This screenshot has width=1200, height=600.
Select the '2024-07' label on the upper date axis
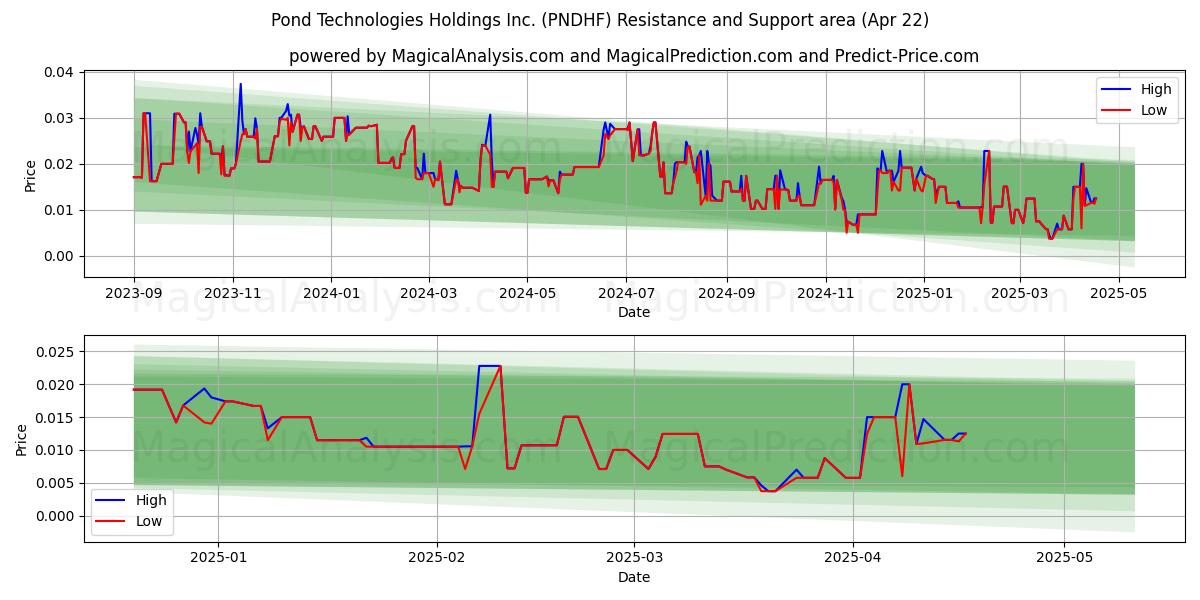pyautogui.click(x=626, y=295)
